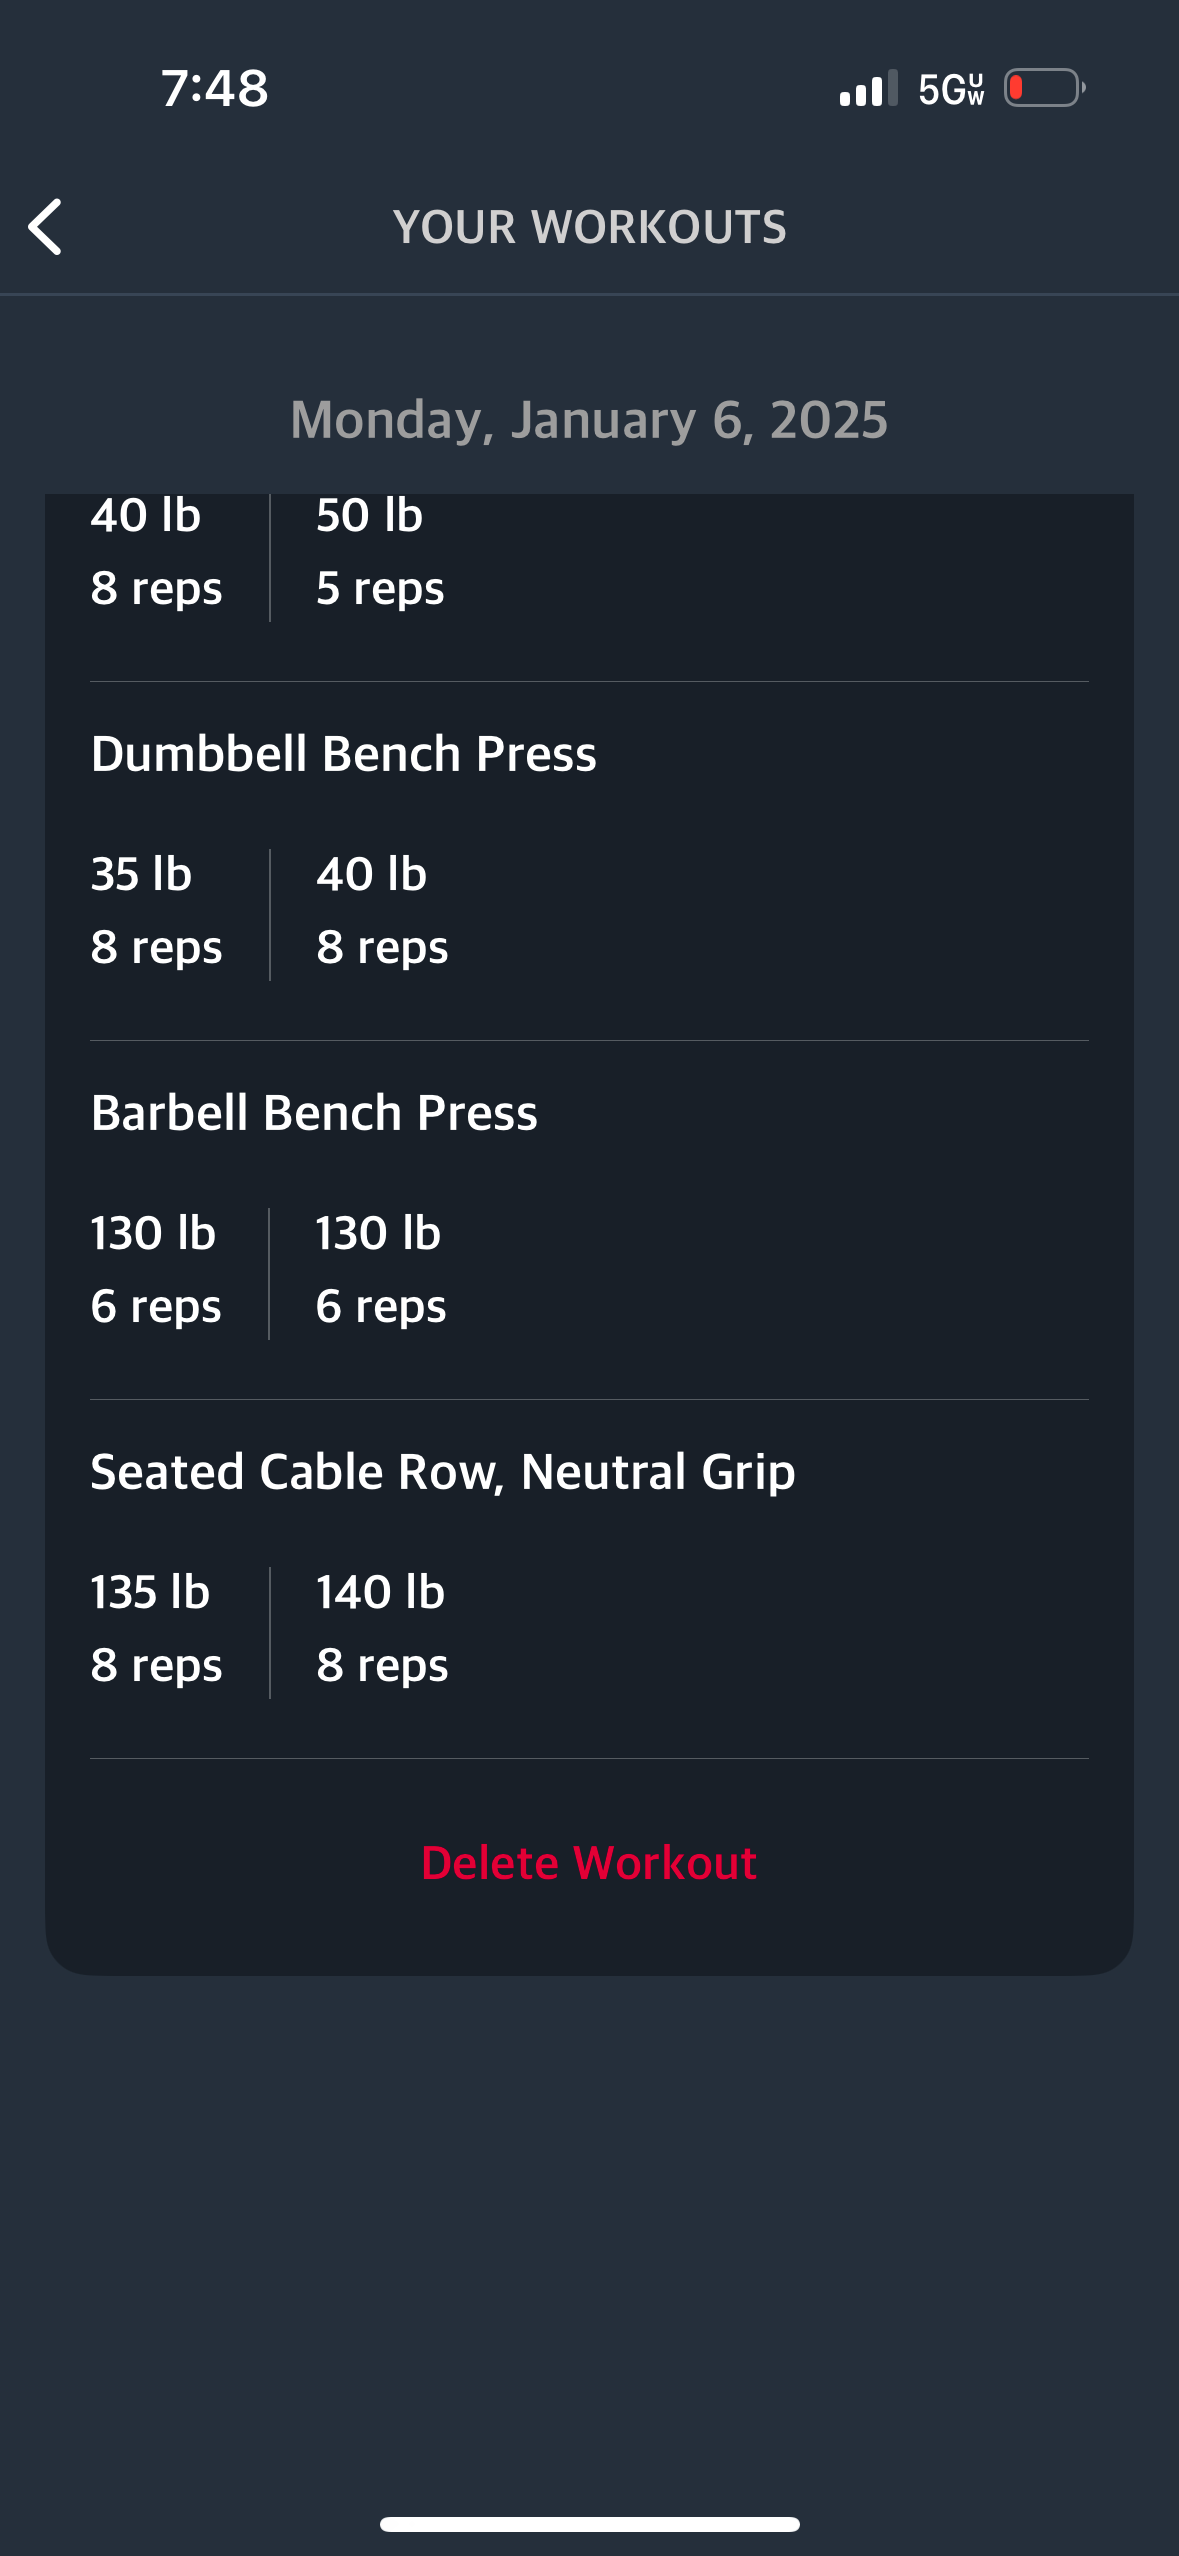Select second 130 lb Barbell Bench set

(381, 1270)
